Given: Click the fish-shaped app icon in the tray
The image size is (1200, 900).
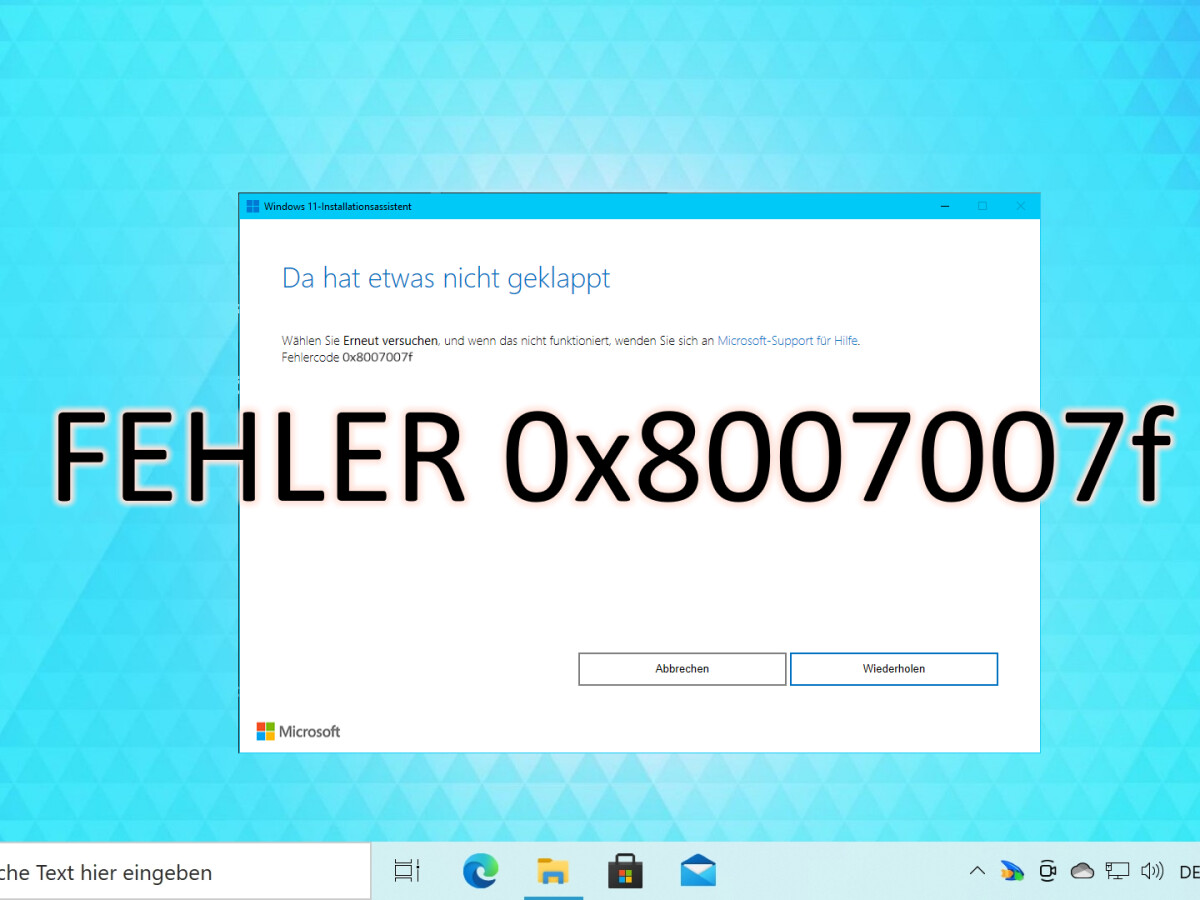Looking at the screenshot, I should [1012, 871].
